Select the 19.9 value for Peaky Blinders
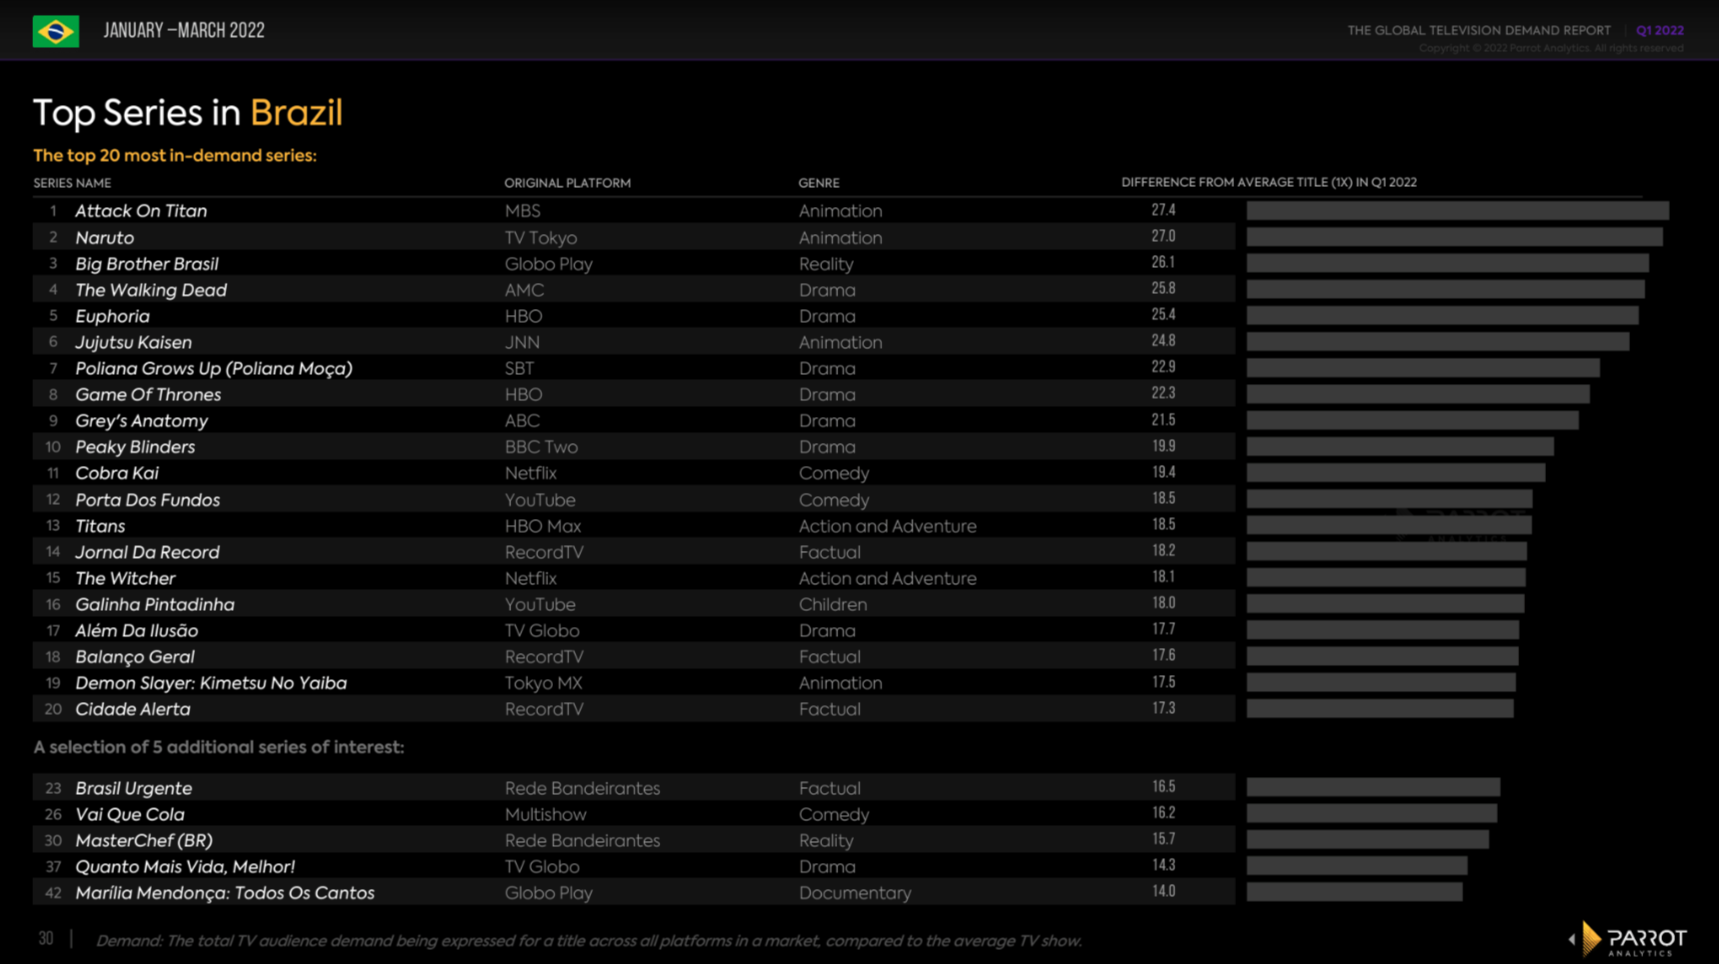1719x964 pixels. point(1163,446)
